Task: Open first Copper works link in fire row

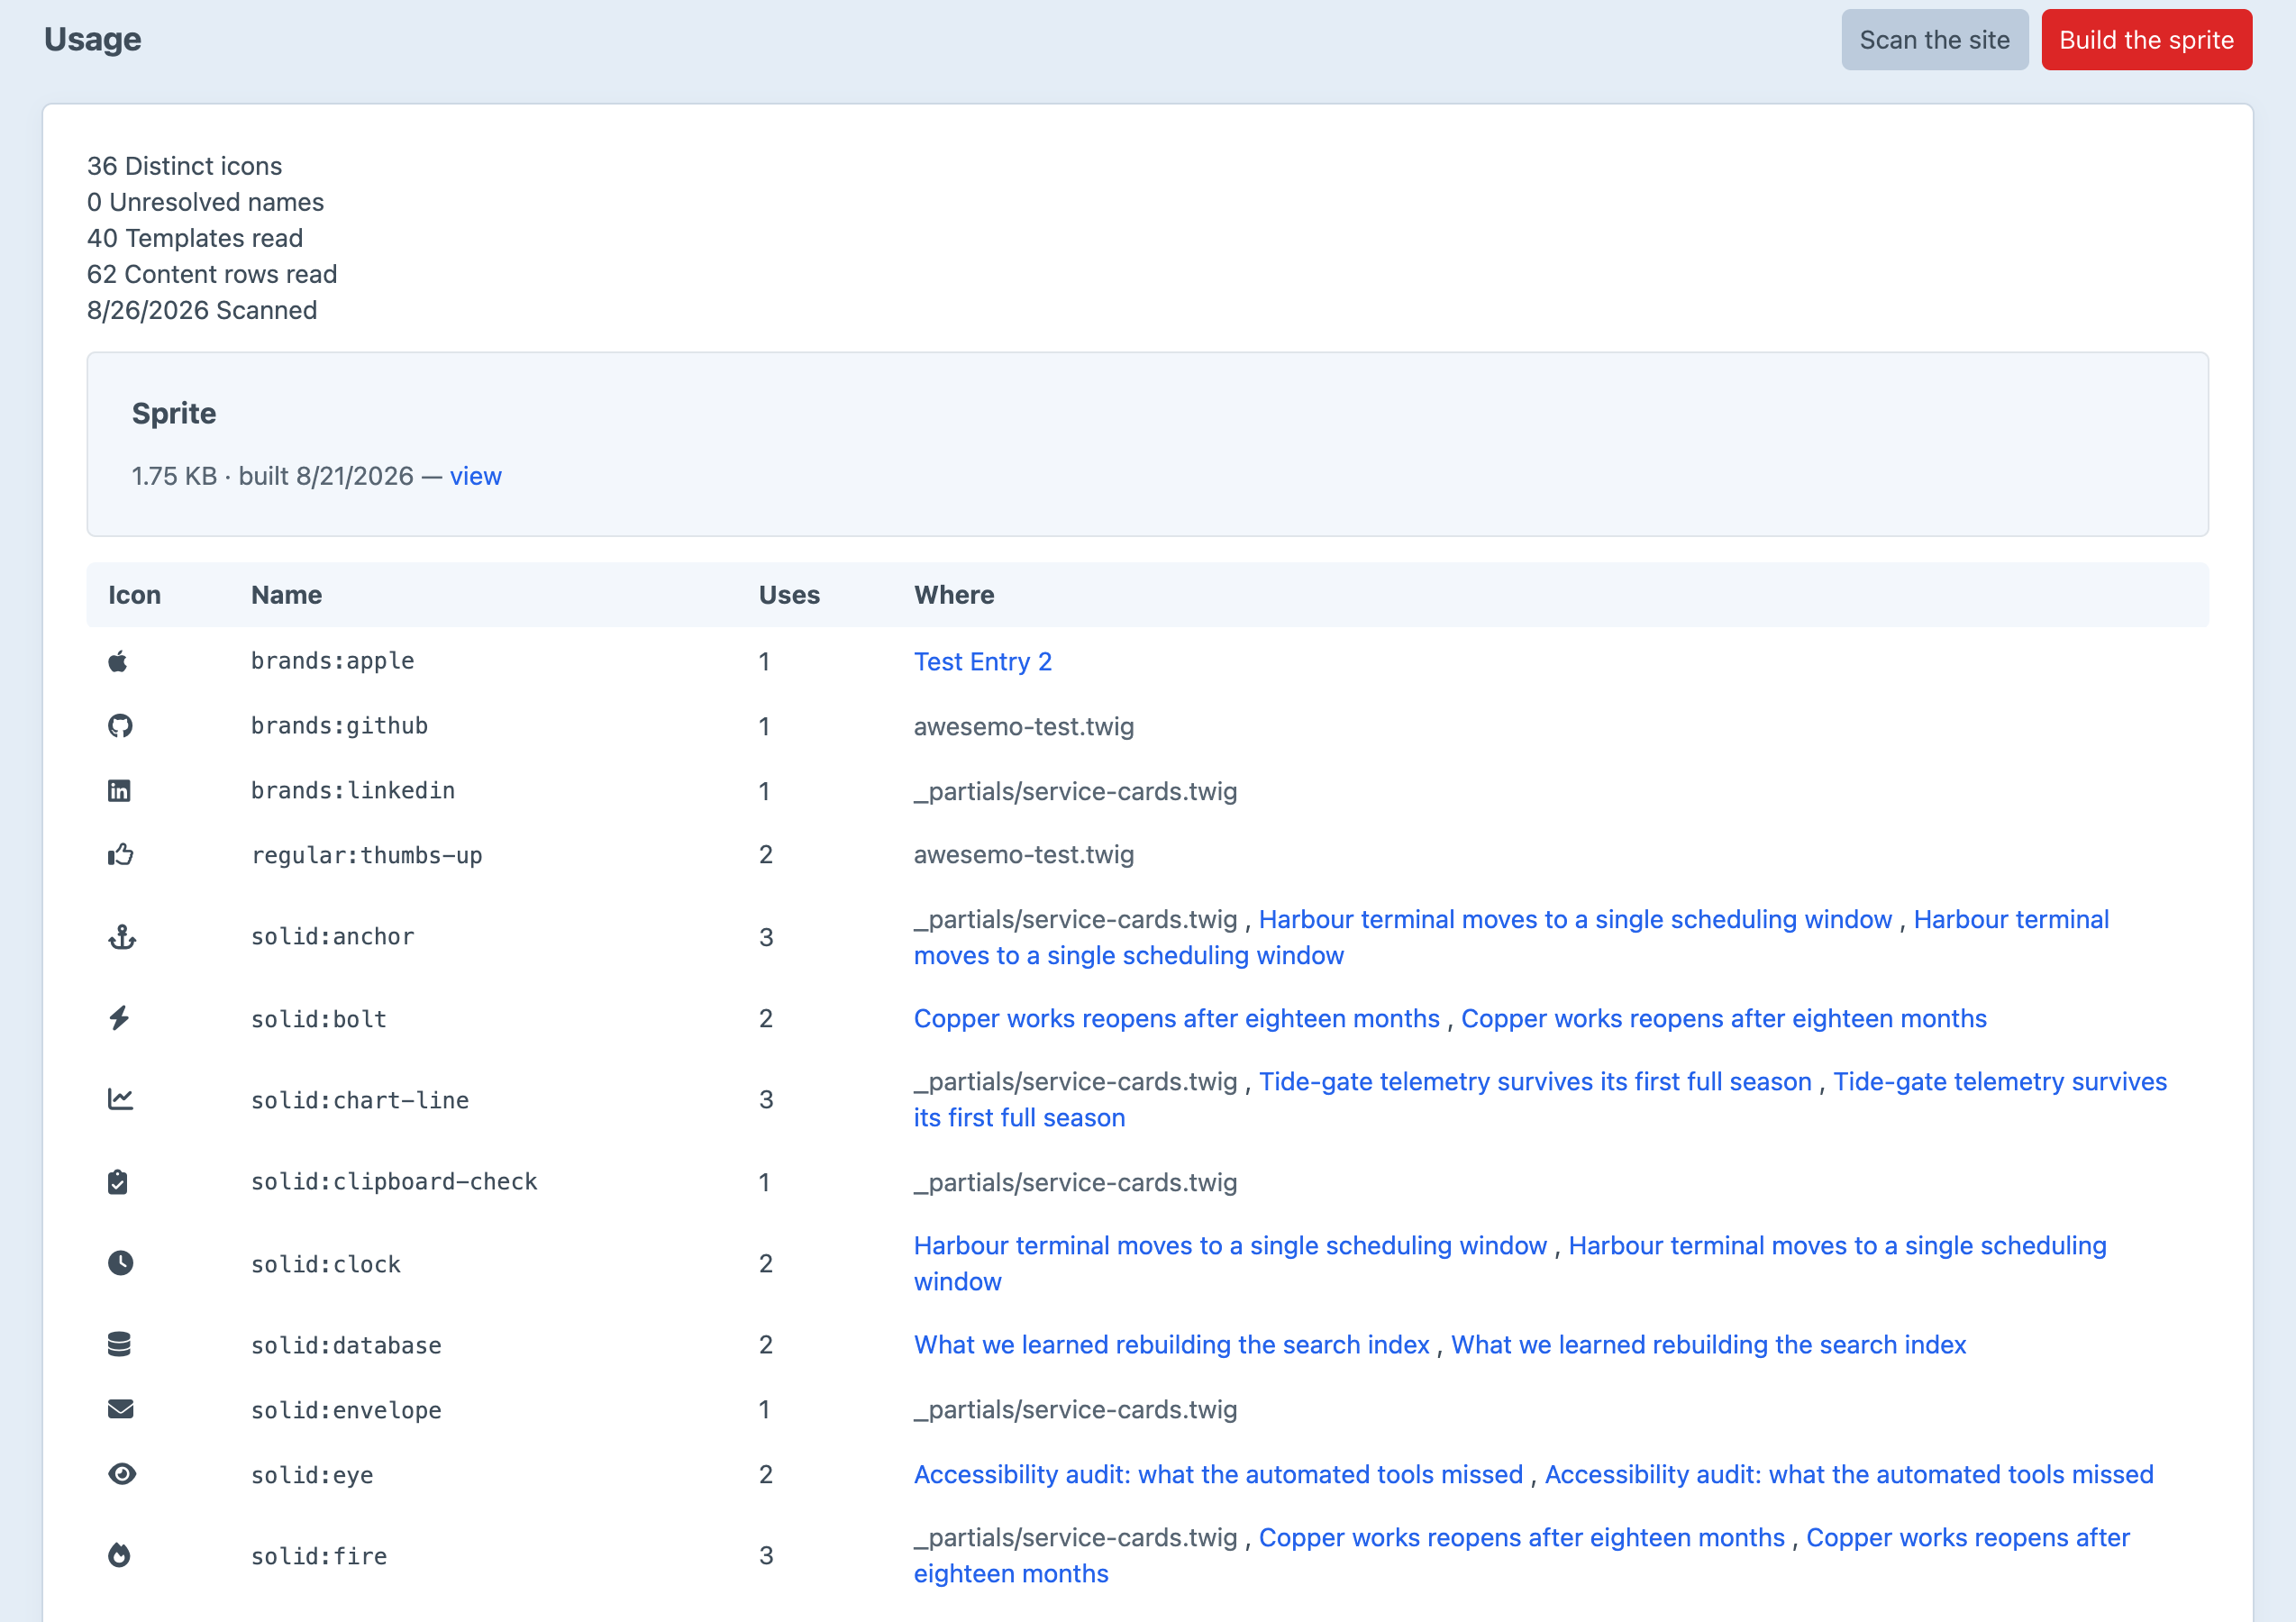Action: [x=1522, y=1537]
